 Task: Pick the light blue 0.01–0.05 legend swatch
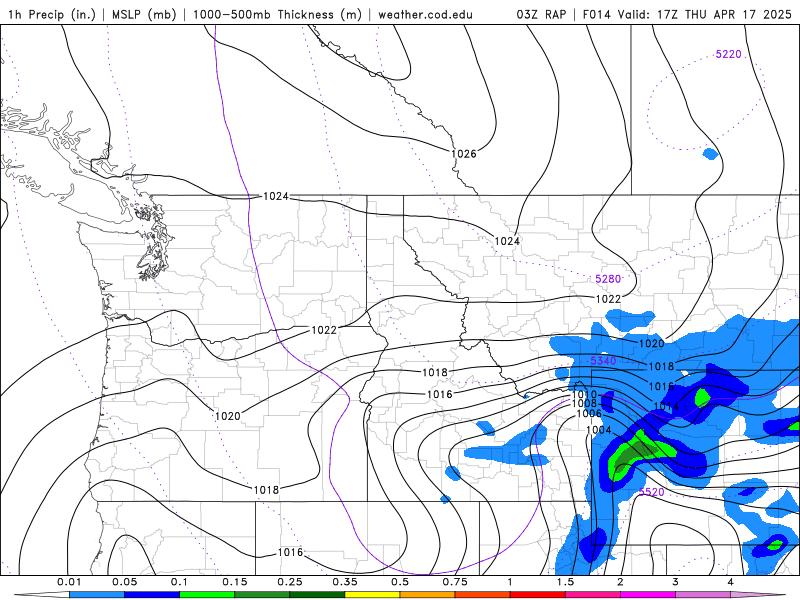pos(97,595)
